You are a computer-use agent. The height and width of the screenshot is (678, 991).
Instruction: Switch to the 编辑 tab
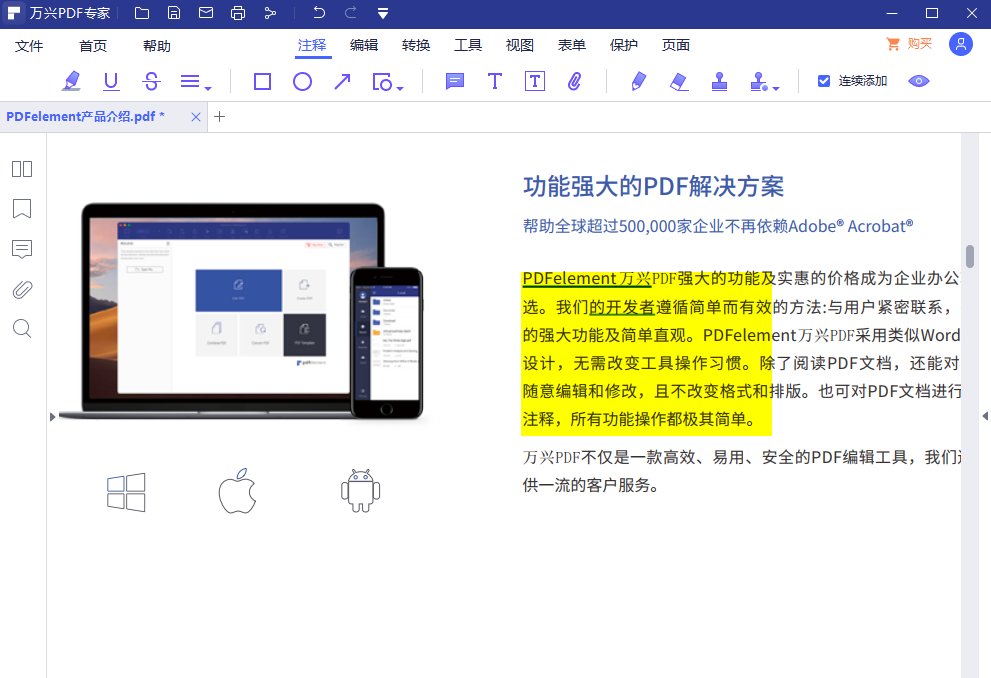364,45
